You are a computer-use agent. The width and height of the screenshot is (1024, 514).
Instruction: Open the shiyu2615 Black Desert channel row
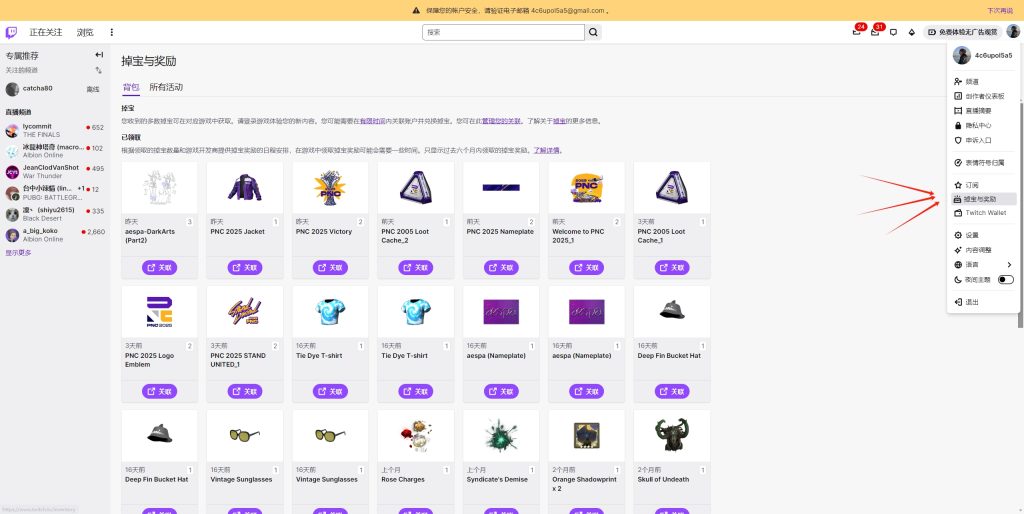click(x=55, y=214)
